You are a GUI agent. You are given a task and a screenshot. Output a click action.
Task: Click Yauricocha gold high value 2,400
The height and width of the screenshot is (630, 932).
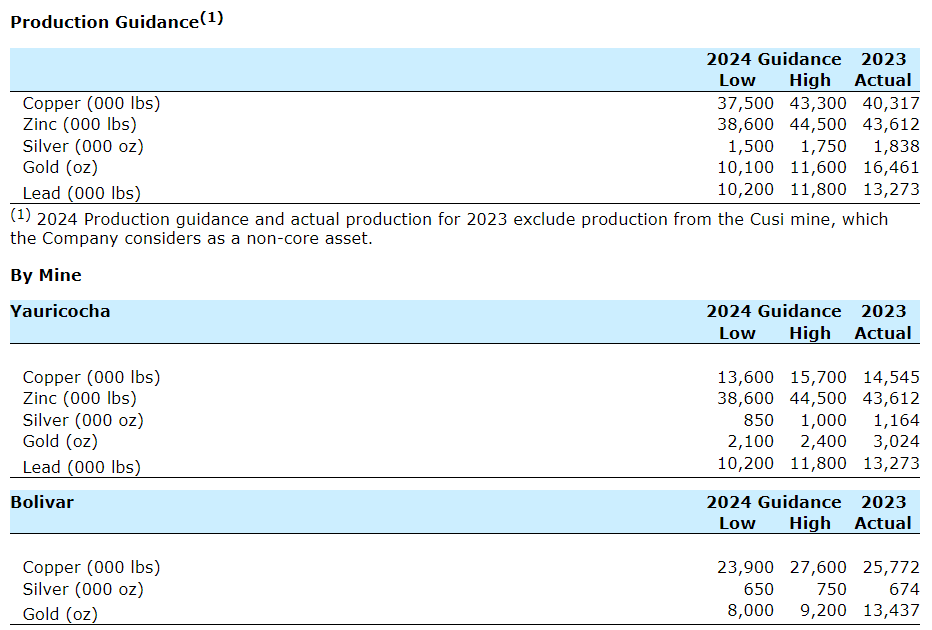824,442
